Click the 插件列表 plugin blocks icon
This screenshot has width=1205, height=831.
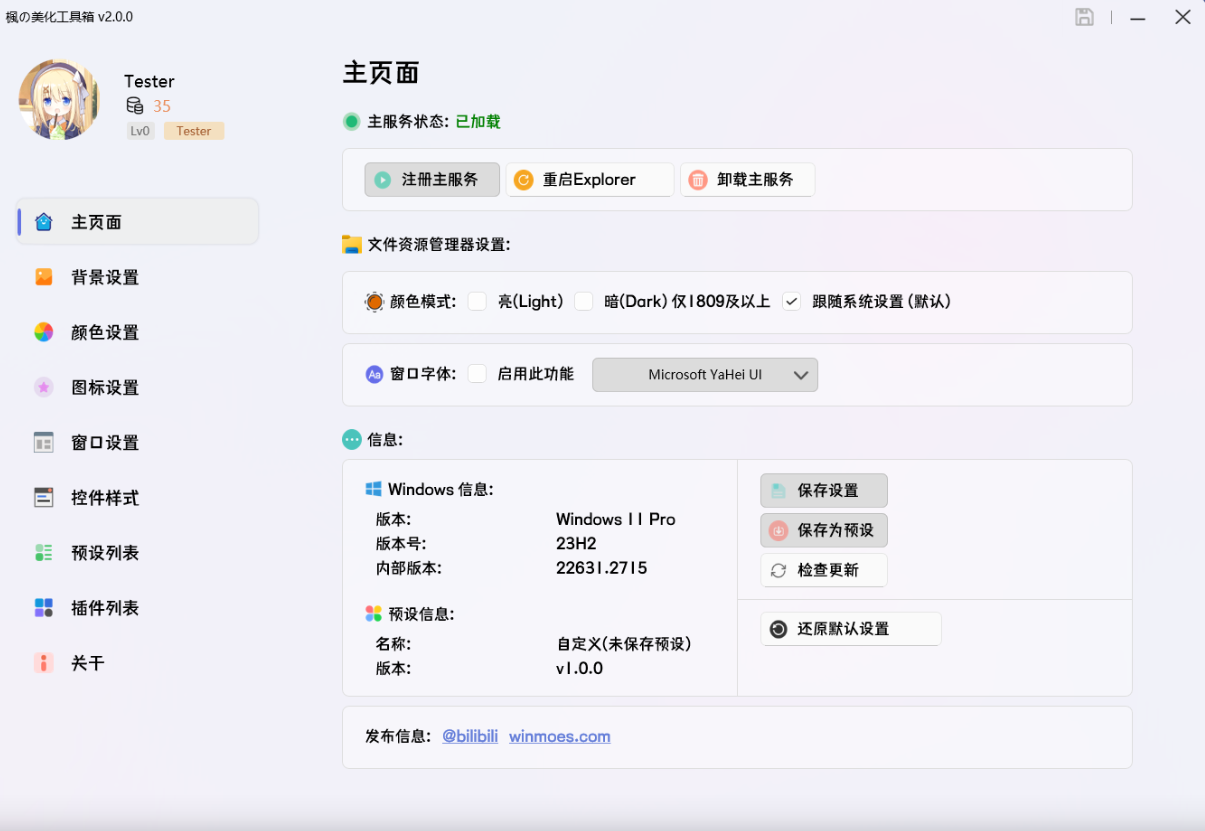(44, 607)
